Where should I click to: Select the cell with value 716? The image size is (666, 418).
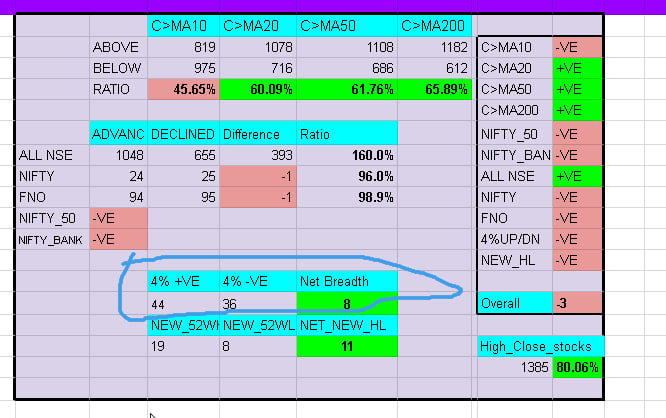pos(258,68)
